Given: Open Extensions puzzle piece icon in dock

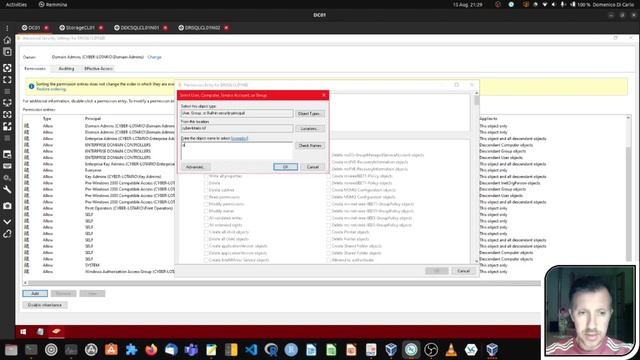Looking at the screenshot, I should 131,350.
